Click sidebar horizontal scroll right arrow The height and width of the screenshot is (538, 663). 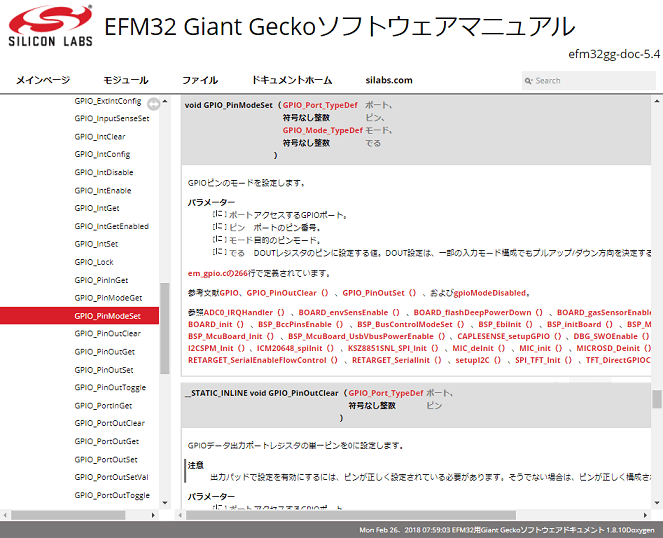pyautogui.click(x=153, y=515)
